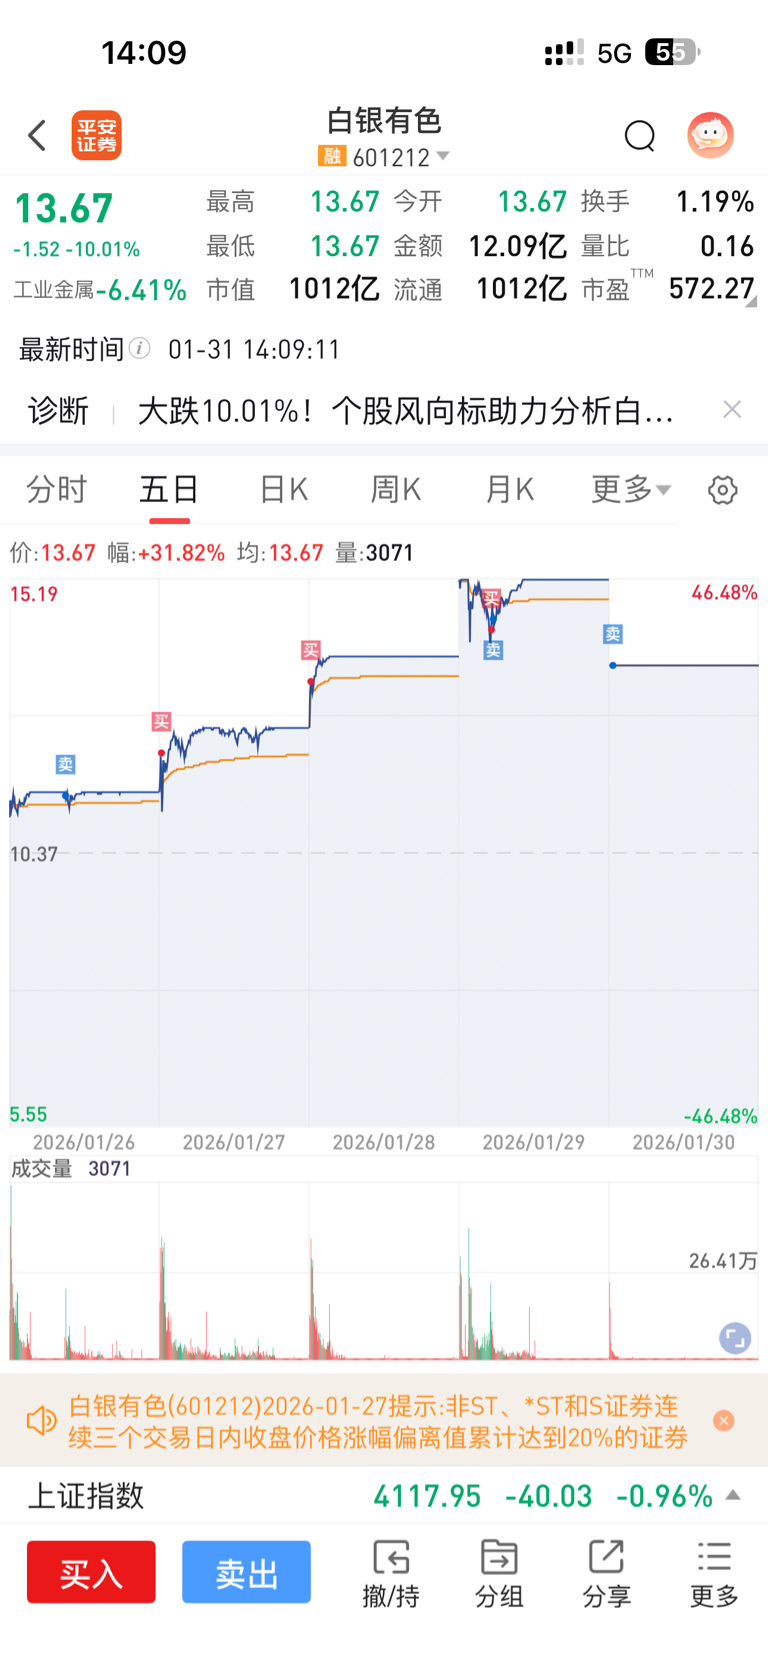
Task: Tap the blue 卖出 button
Action: point(246,1572)
